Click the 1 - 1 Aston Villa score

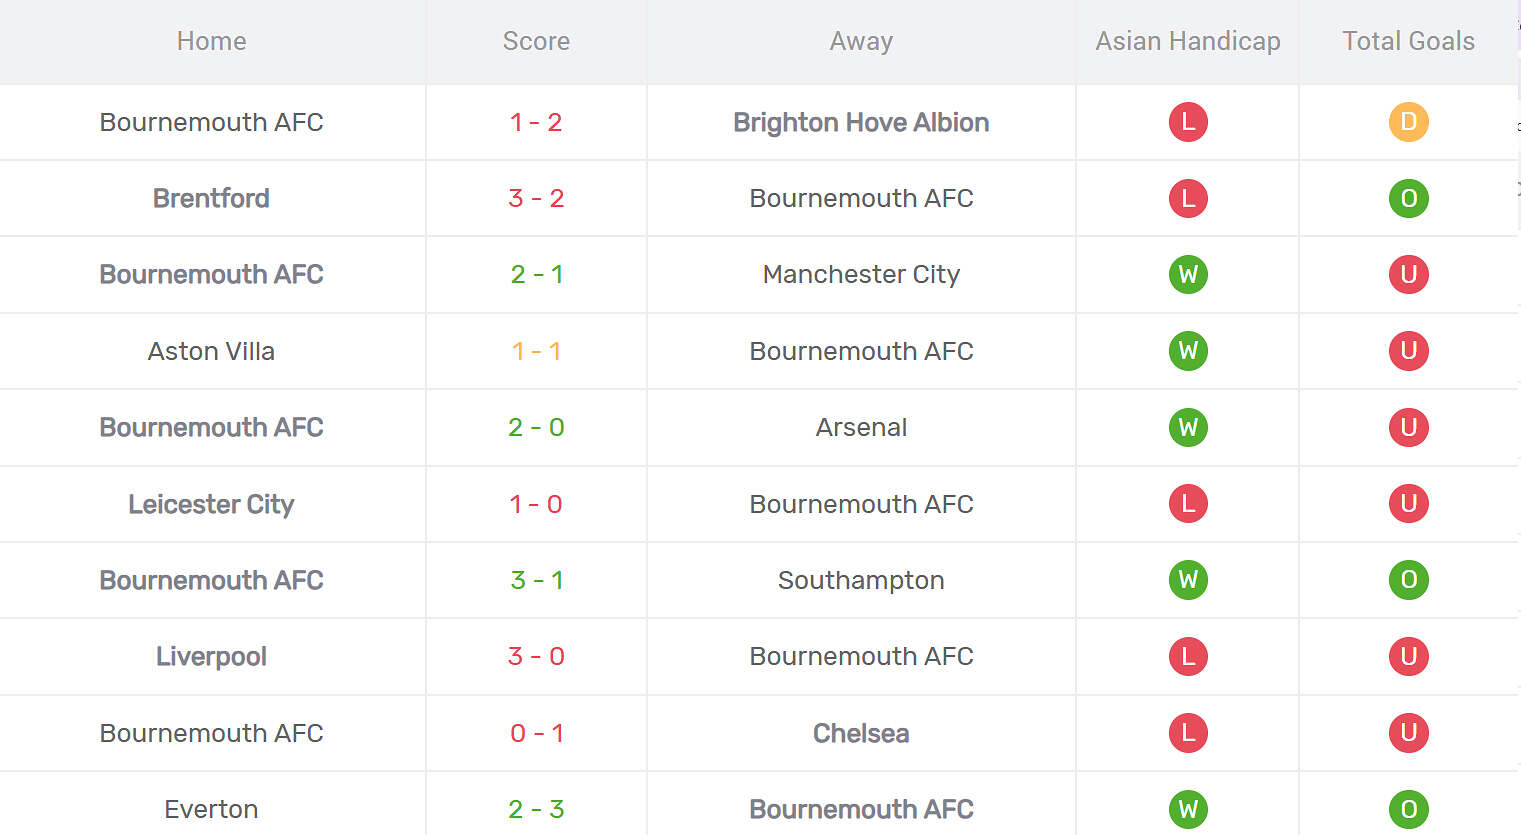click(536, 351)
